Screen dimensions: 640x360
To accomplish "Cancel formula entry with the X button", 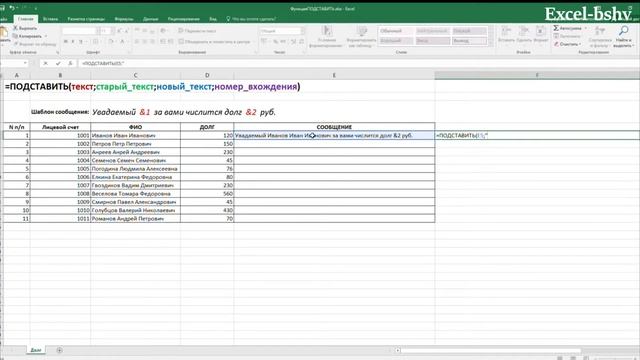I will pyautogui.click(x=45, y=63).
